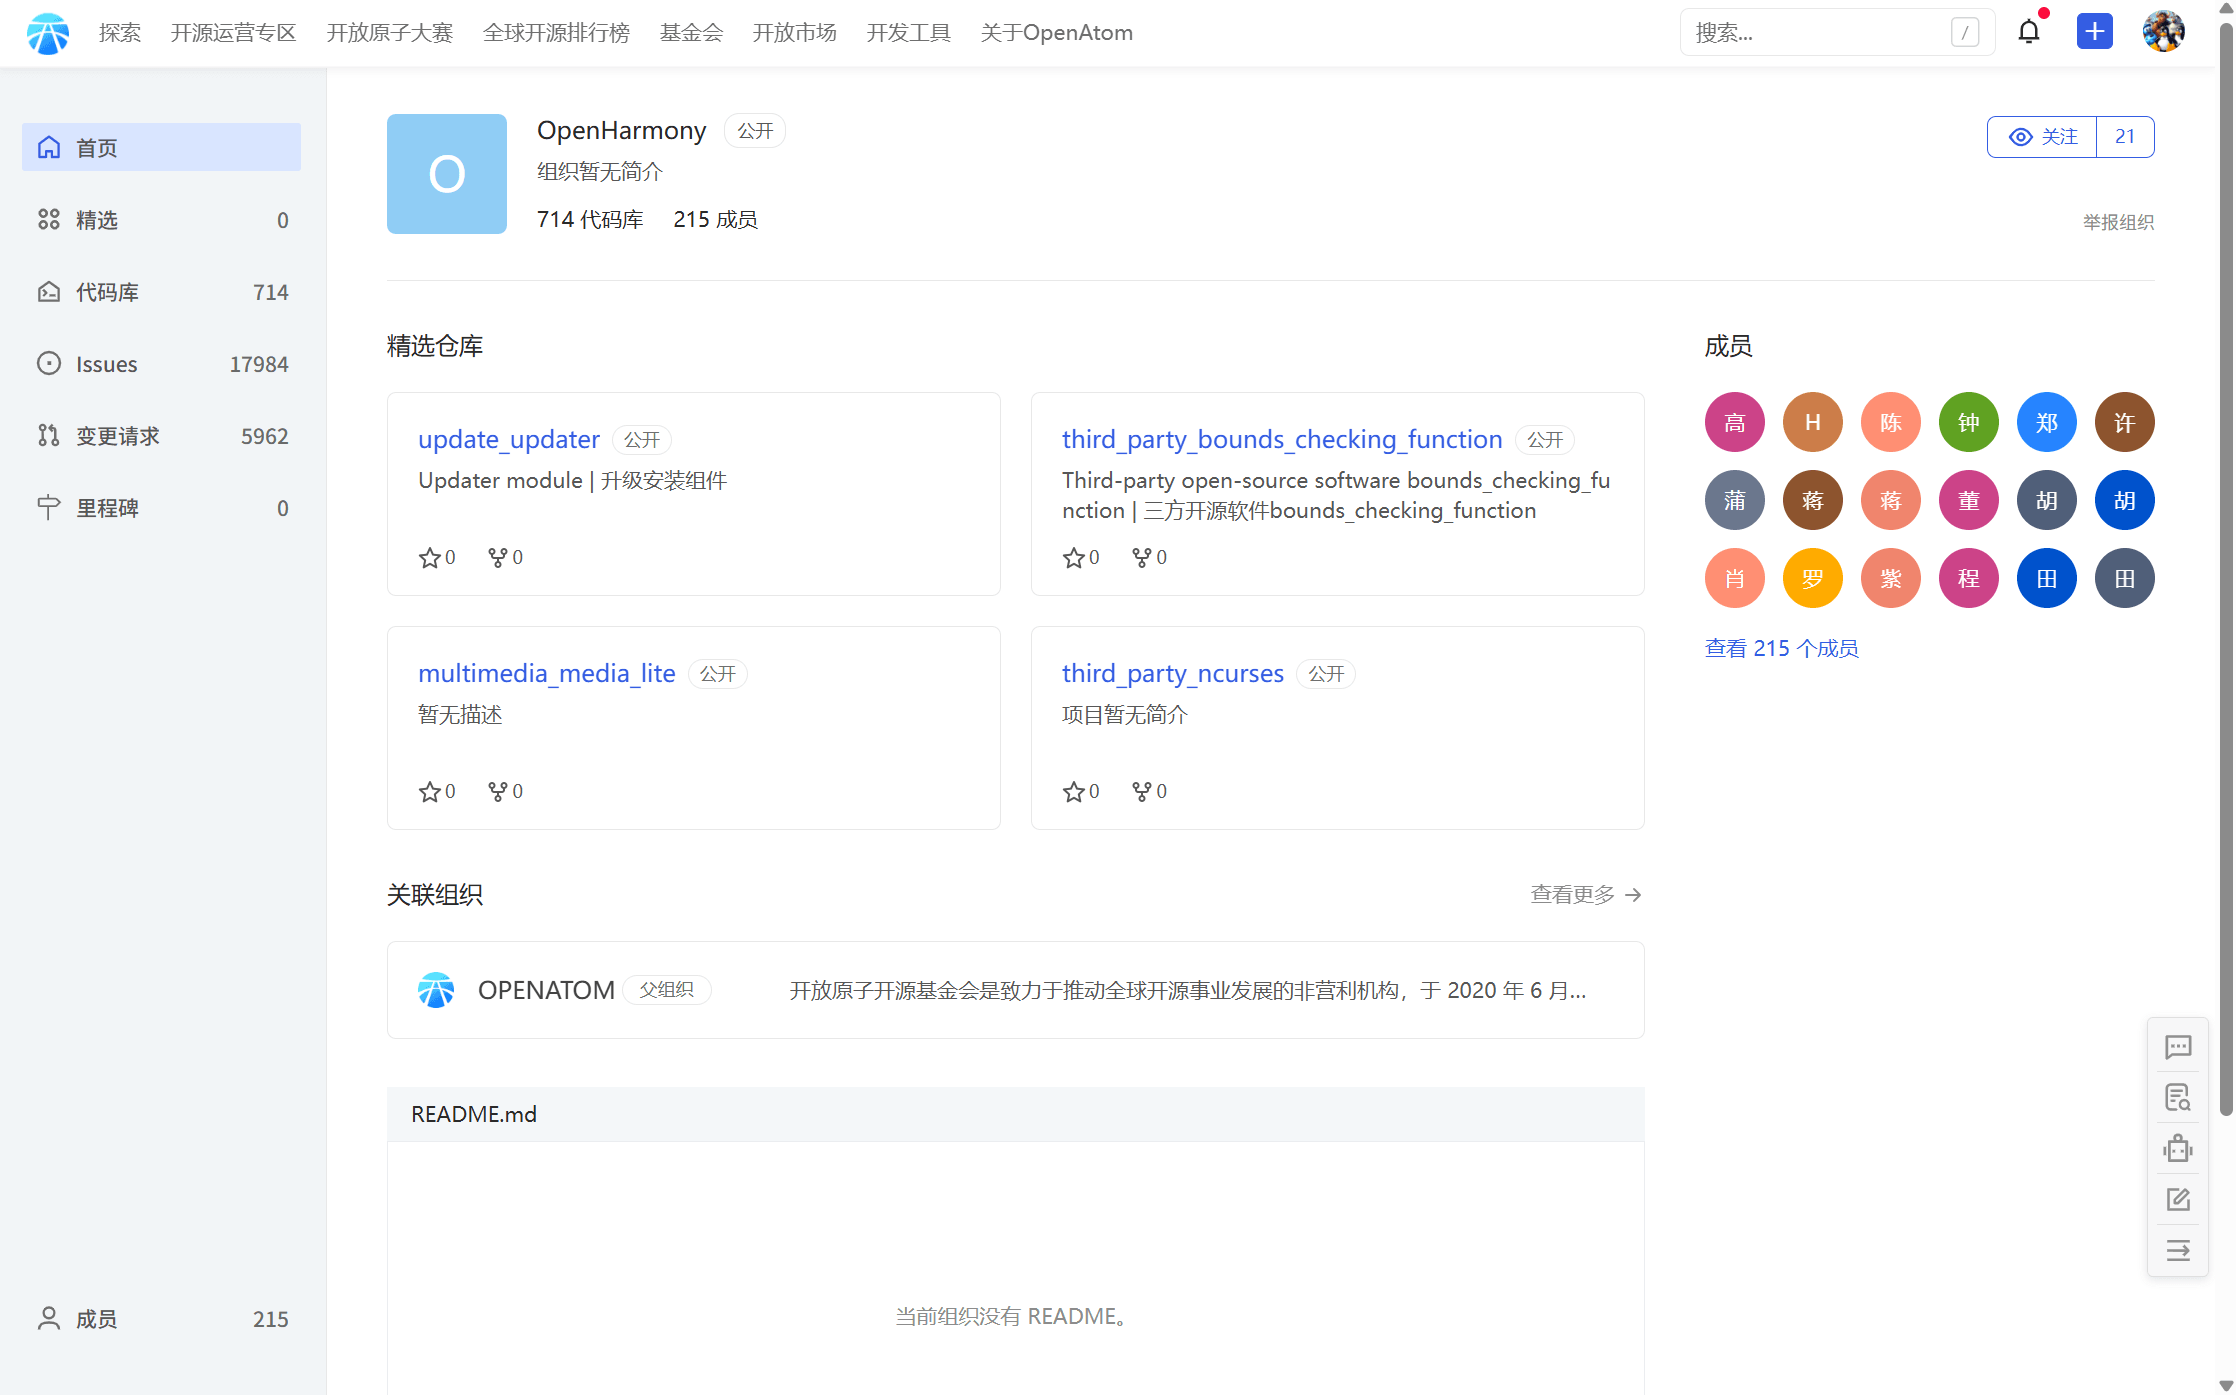Toggle the 关注 watch button
Screen dimensions: 2236x1395
2042,137
